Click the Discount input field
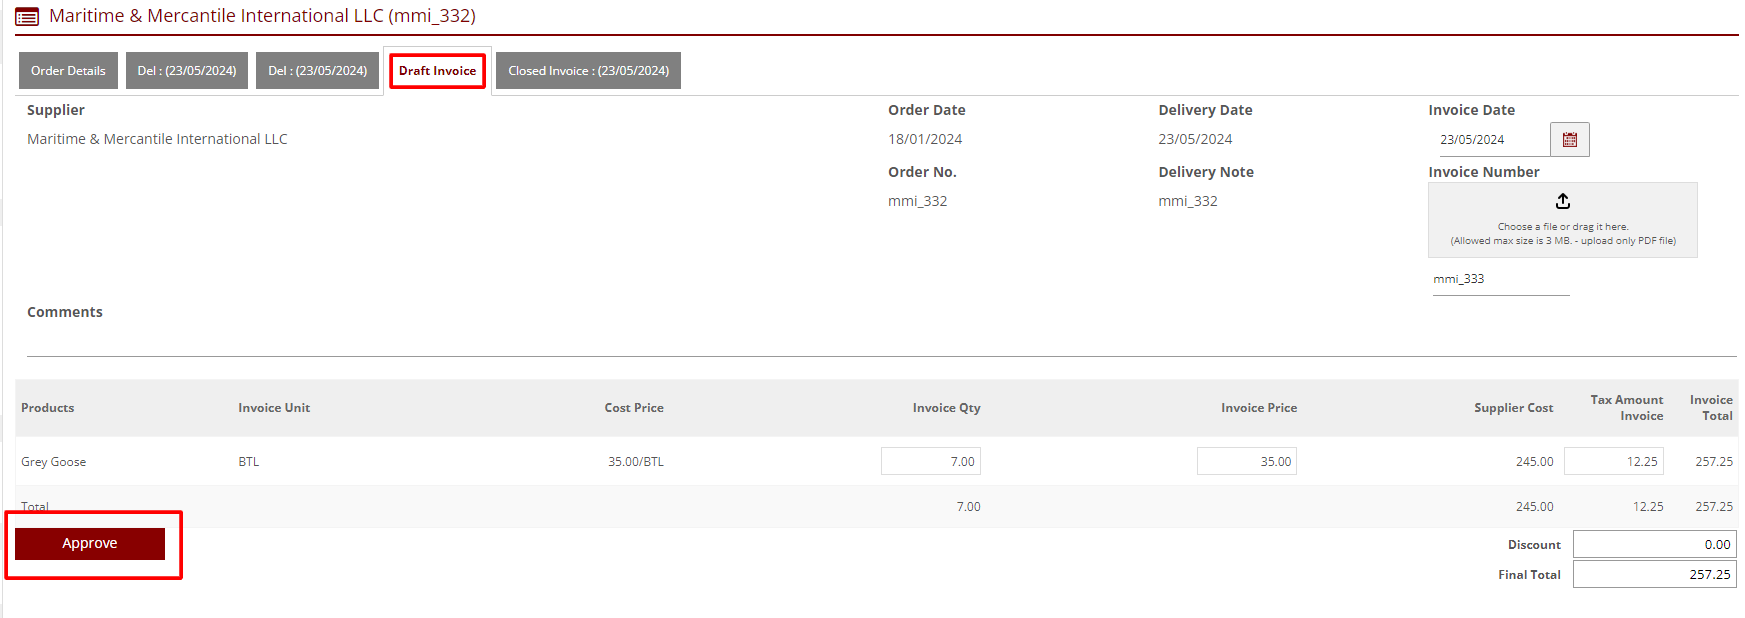The height and width of the screenshot is (618, 1745). (1654, 544)
